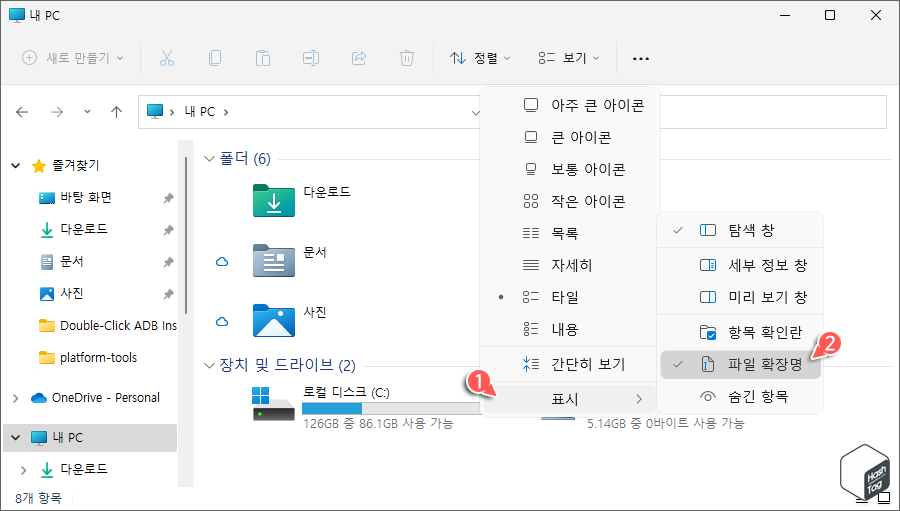Toggle 미리 보기 창 preview pane
The height and width of the screenshot is (511, 900).
[x=740, y=297]
